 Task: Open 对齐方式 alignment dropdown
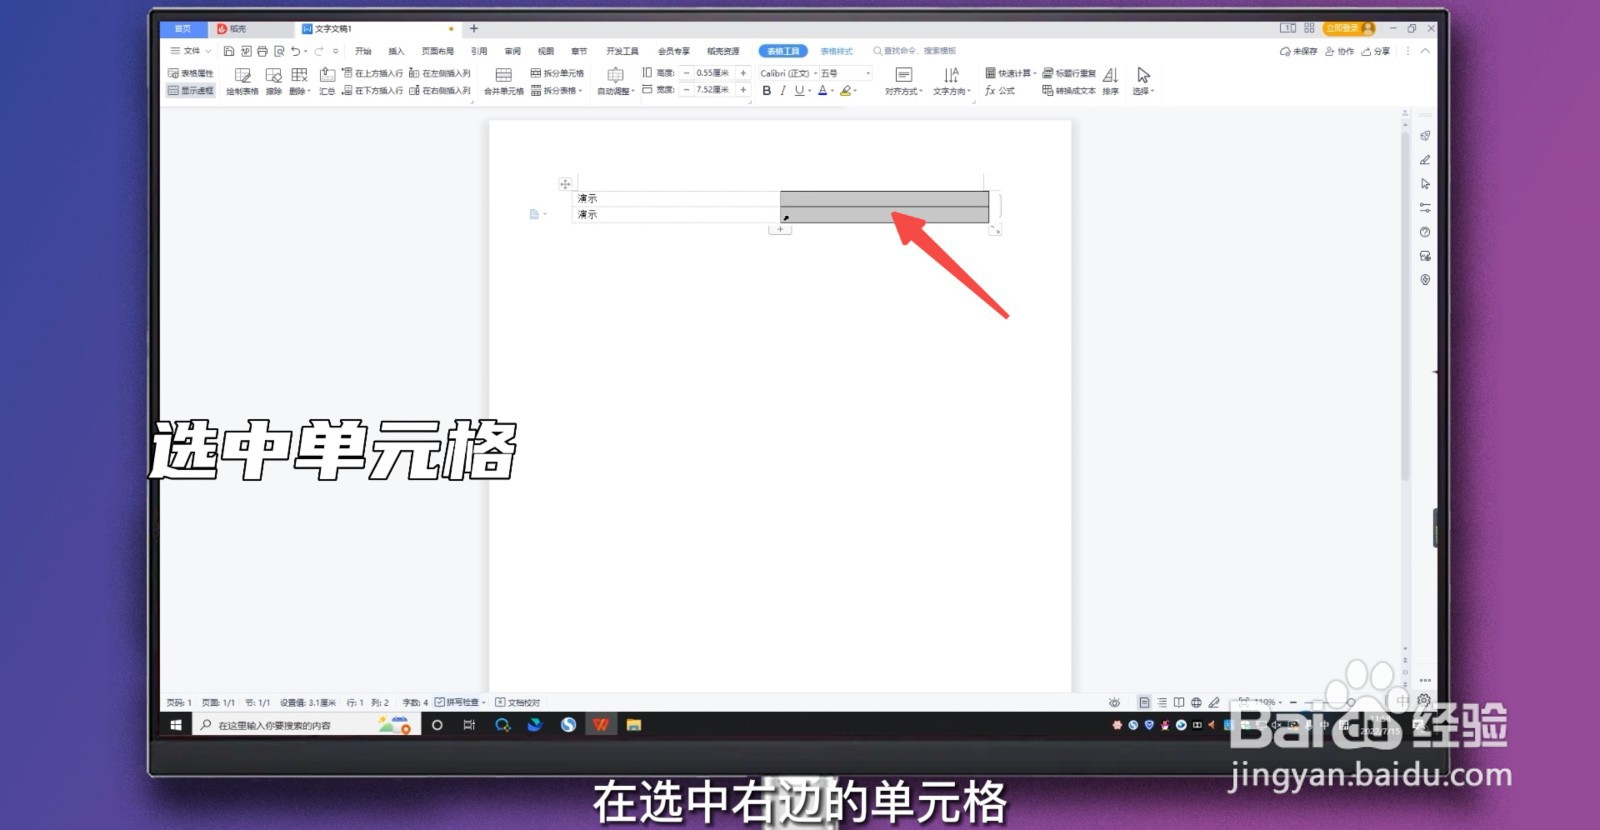click(903, 81)
